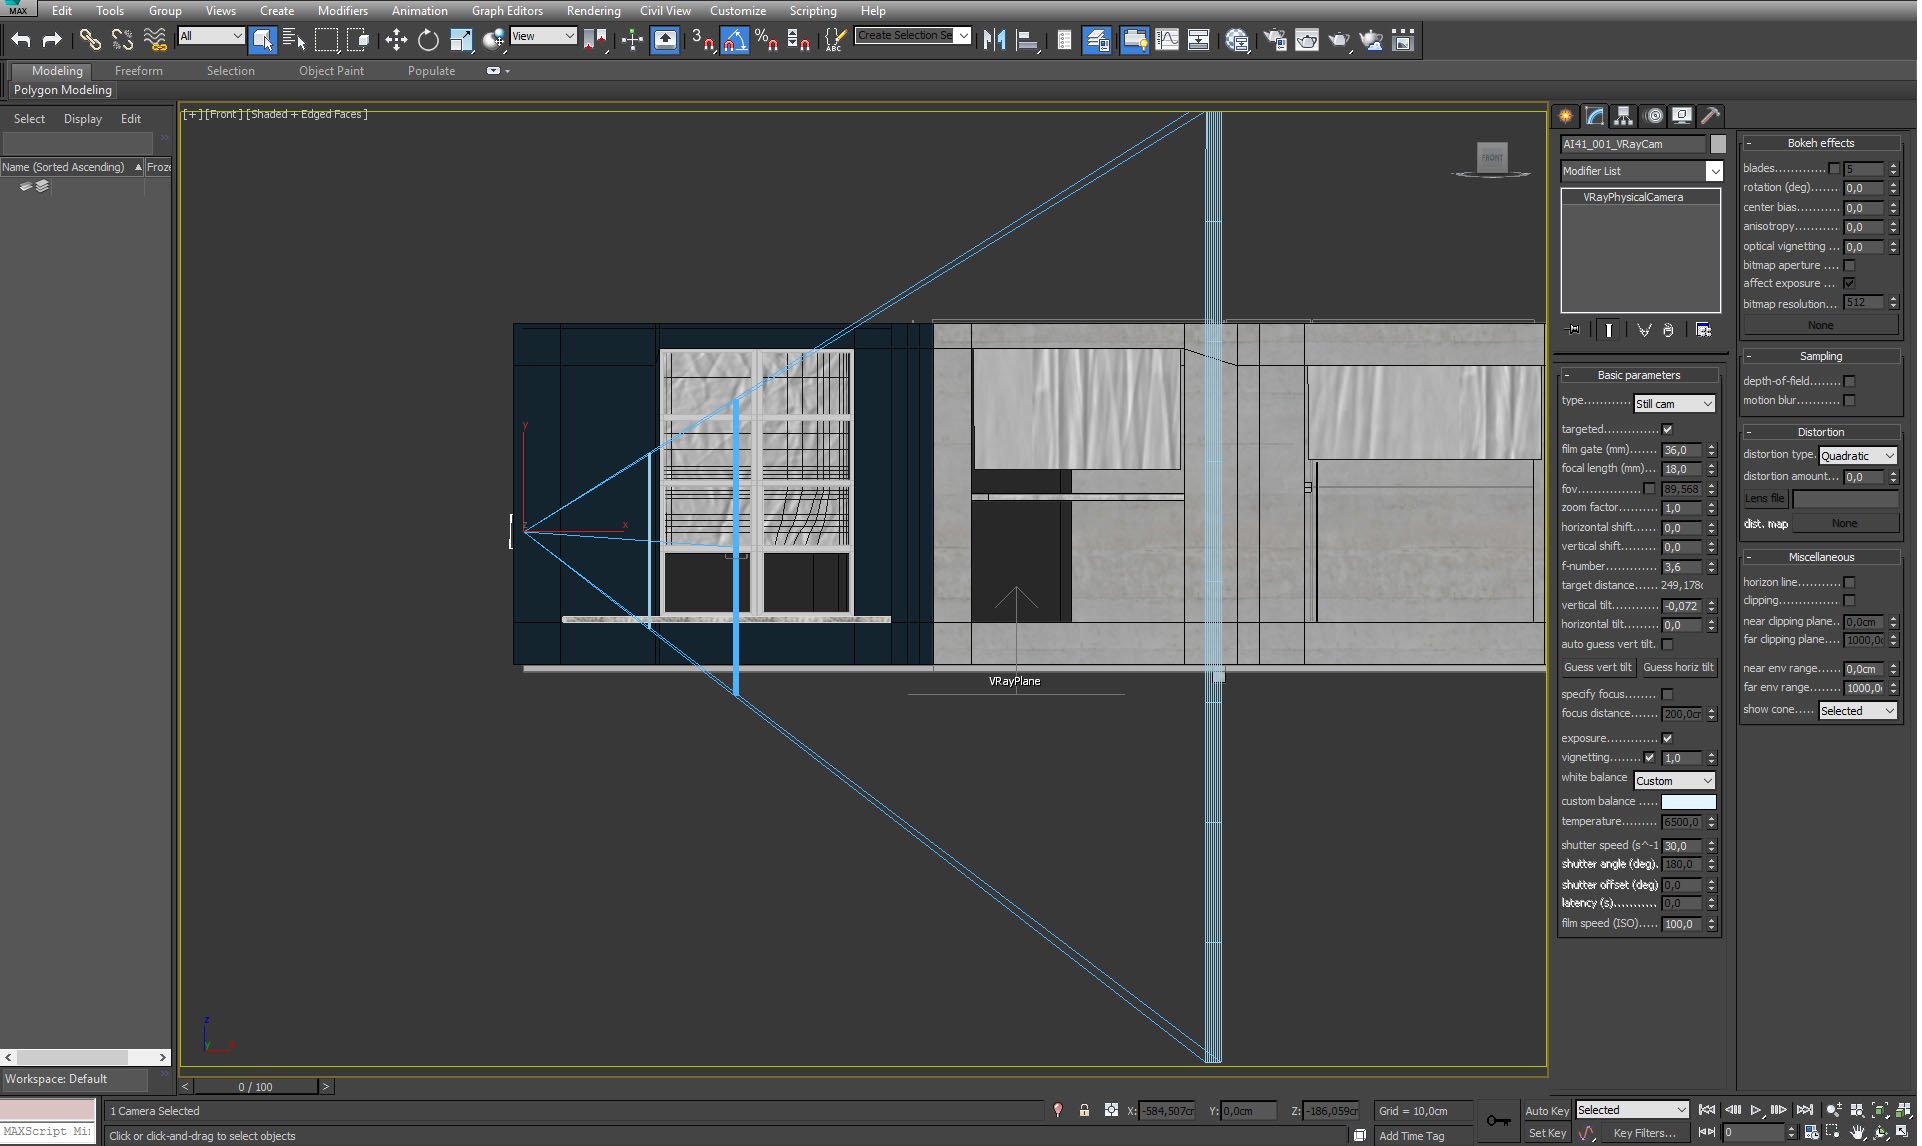This screenshot has height=1146, width=1922.
Task: Click the focal length input field
Action: pyautogui.click(x=1682, y=468)
